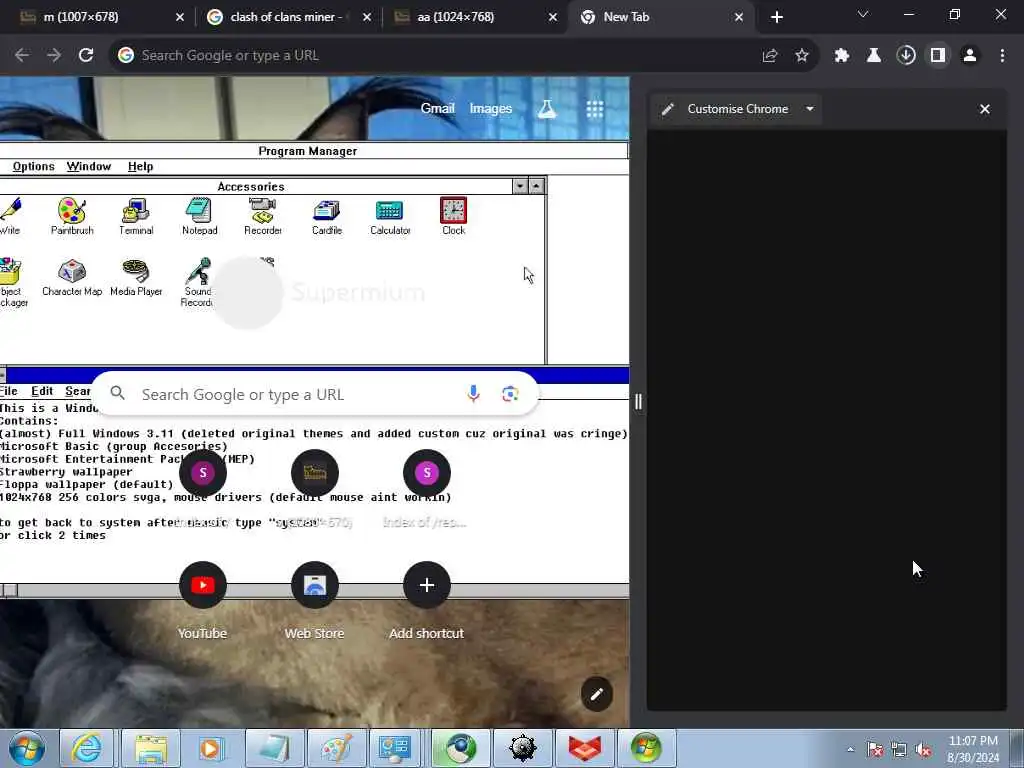Click the voice search microphone icon

(473, 394)
